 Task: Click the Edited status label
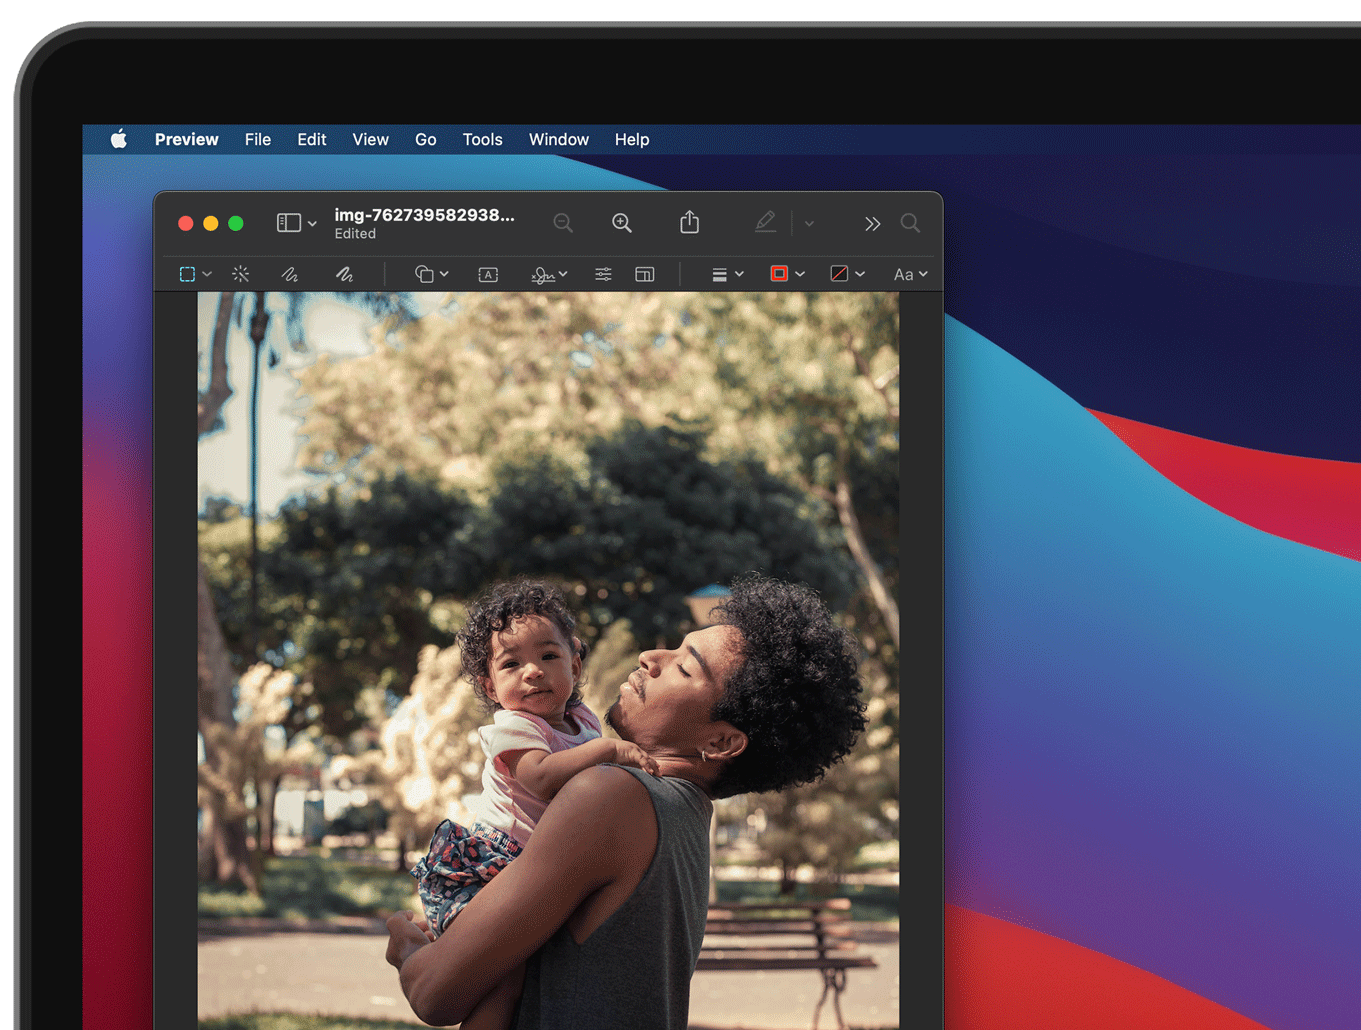coord(355,234)
